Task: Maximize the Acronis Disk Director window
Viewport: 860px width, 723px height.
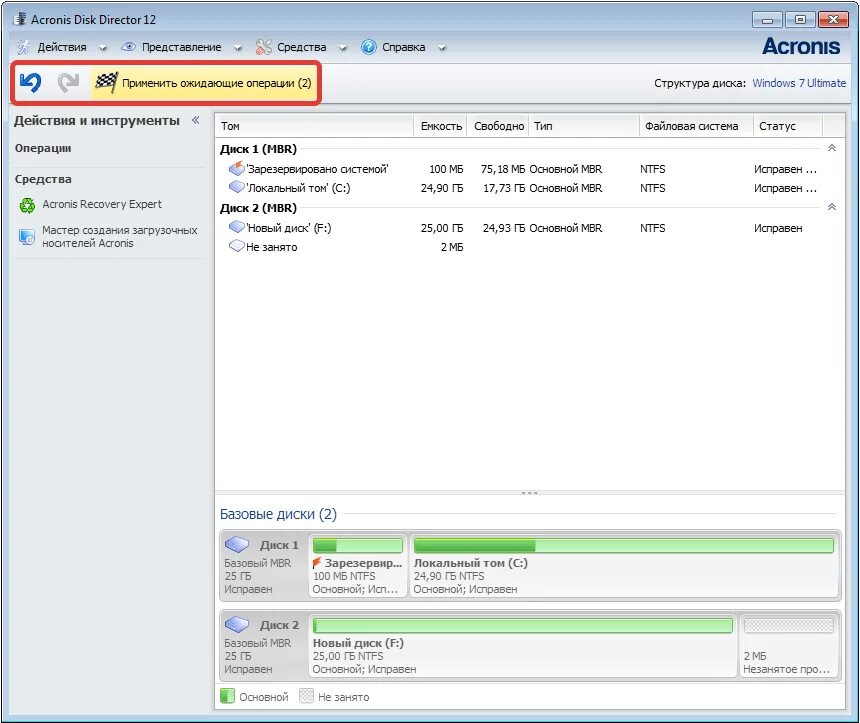Action: click(x=800, y=20)
